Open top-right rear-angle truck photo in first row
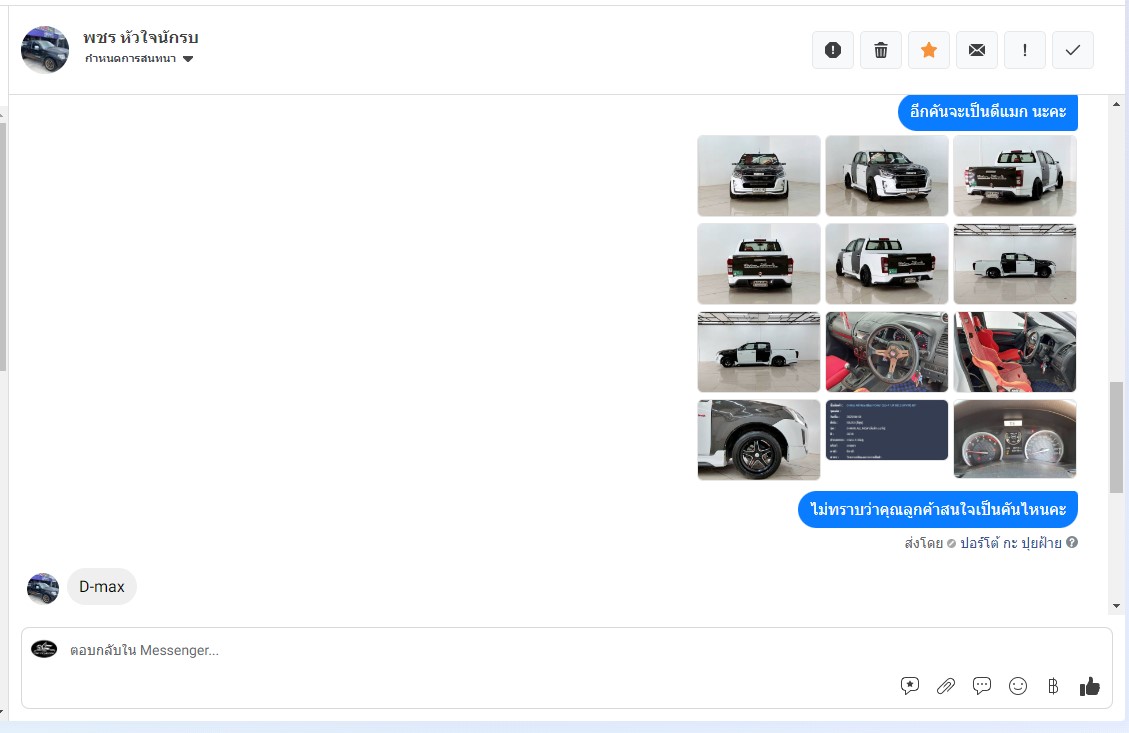 pyautogui.click(x=1015, y=176)
